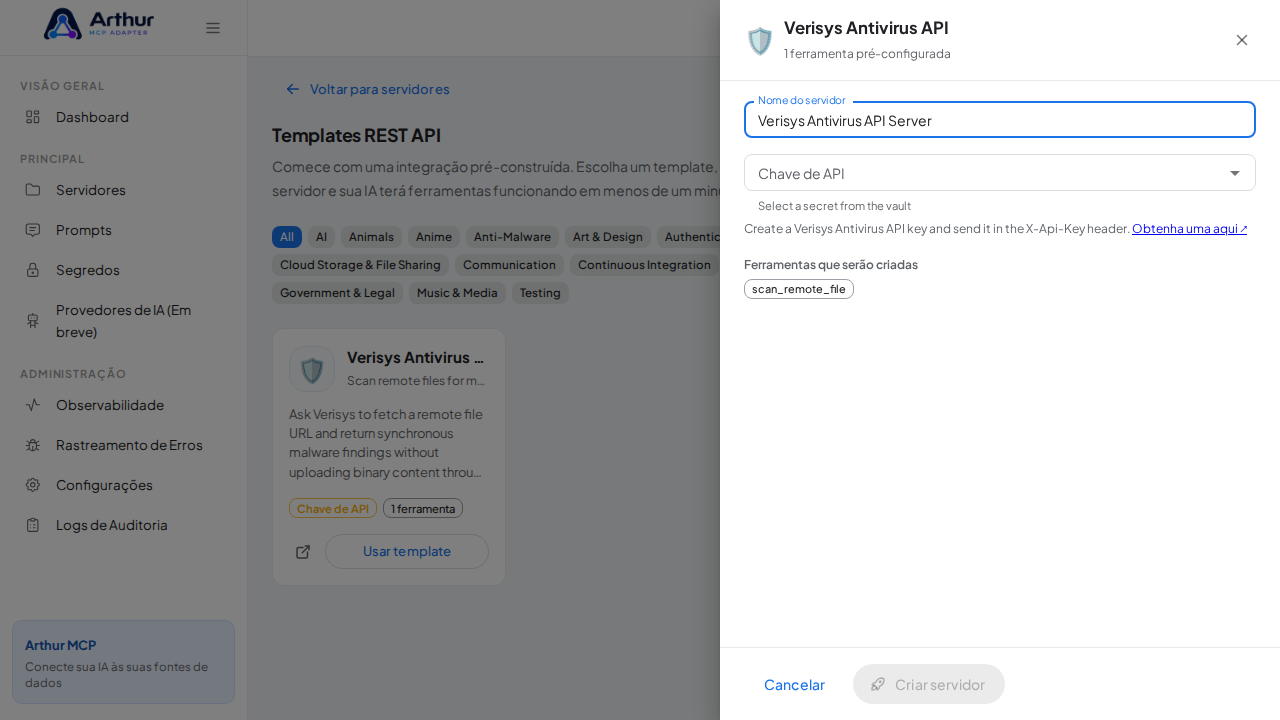Open the template's external link icon
Image resolution: width=1280 pixels, height=720 pixels.
click(x=303, y=552)
